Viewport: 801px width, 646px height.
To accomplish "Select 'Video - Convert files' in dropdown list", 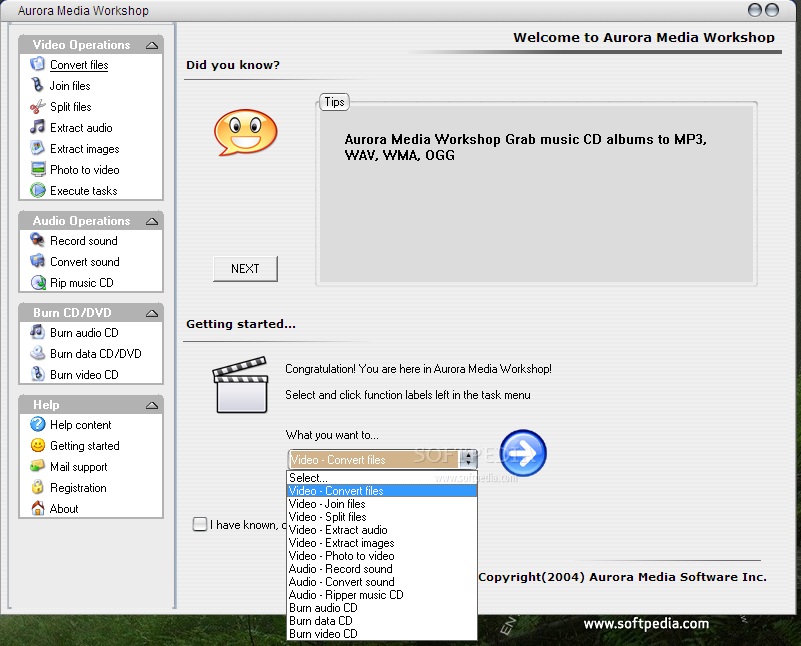I will coord(382,491).
